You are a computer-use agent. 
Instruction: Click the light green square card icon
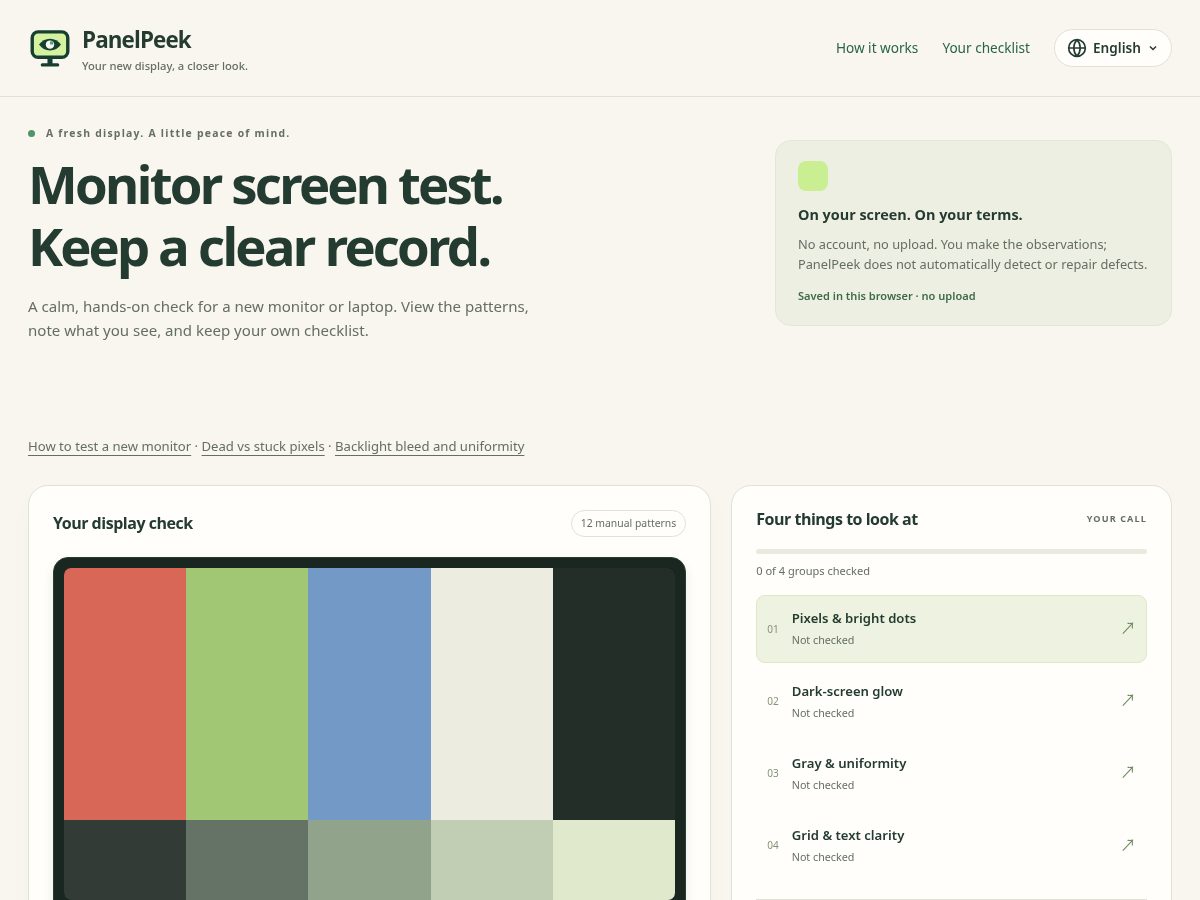[813, 176]
